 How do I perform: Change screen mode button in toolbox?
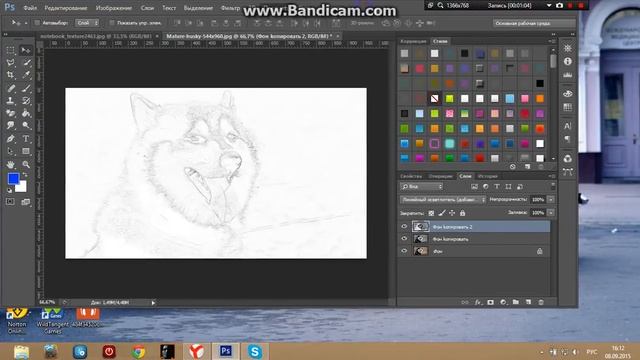26,202
